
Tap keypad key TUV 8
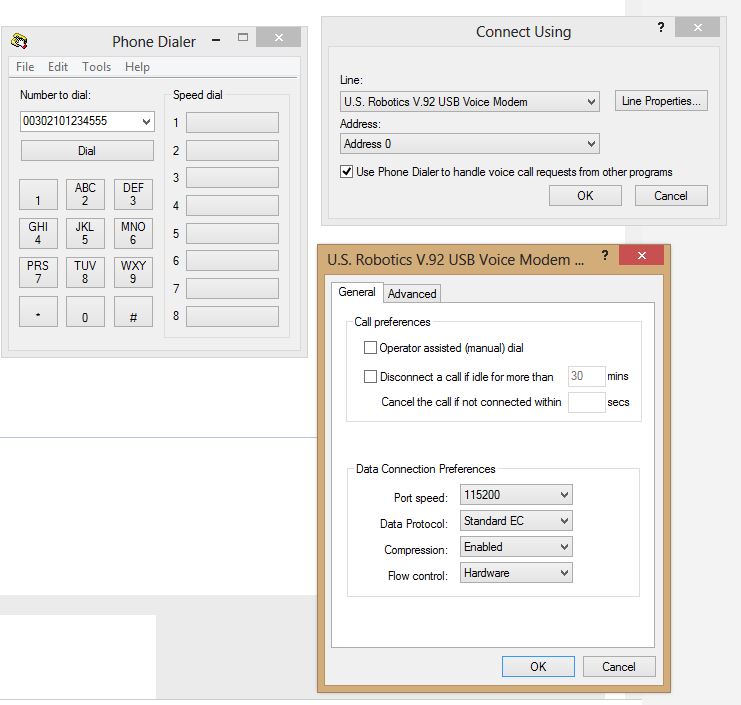85,272
